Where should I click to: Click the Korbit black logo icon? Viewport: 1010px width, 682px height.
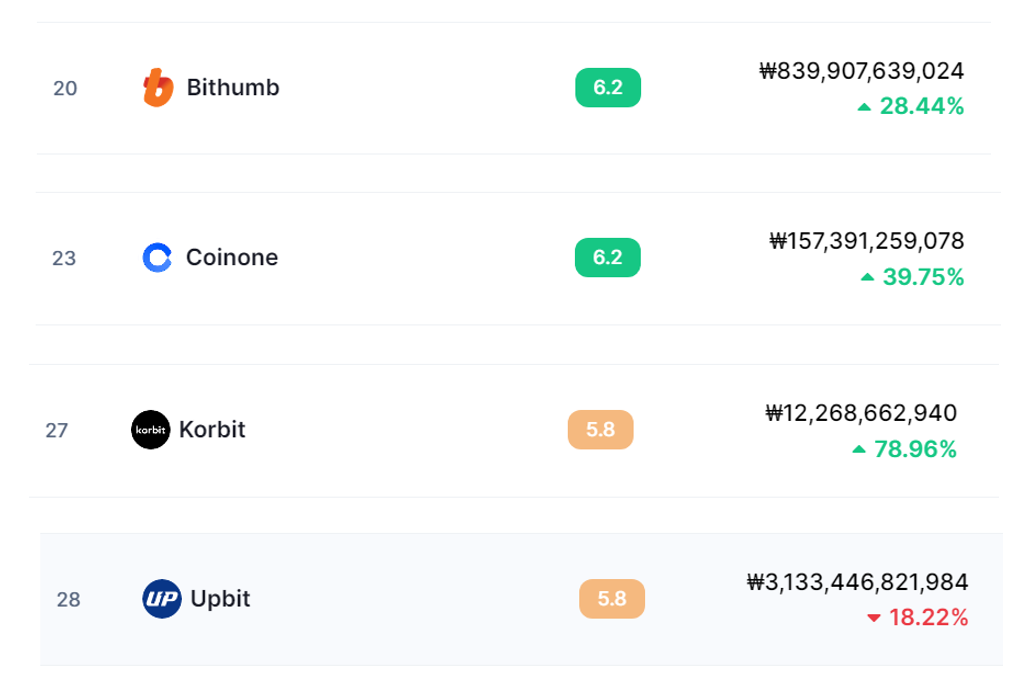[151, 430]
